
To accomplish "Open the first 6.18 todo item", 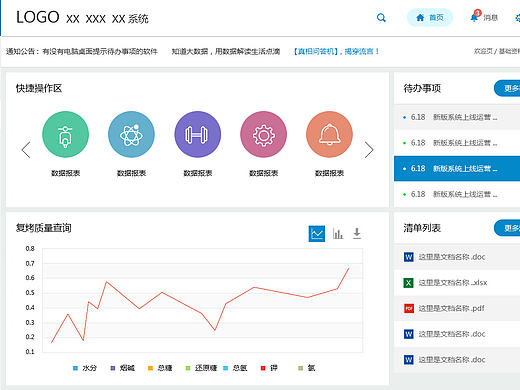I will click(457, 117).
